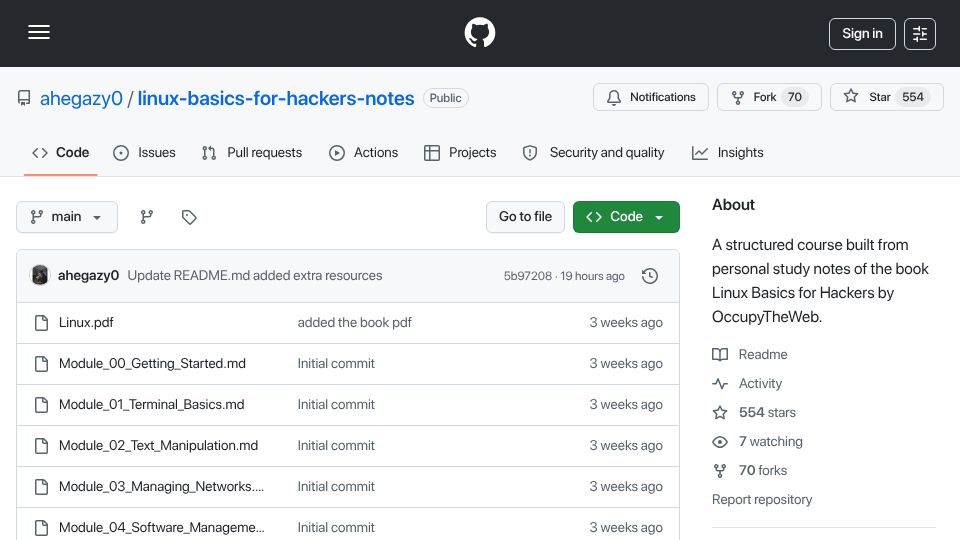Click the GitHub Octocat logo

[479, 32]
